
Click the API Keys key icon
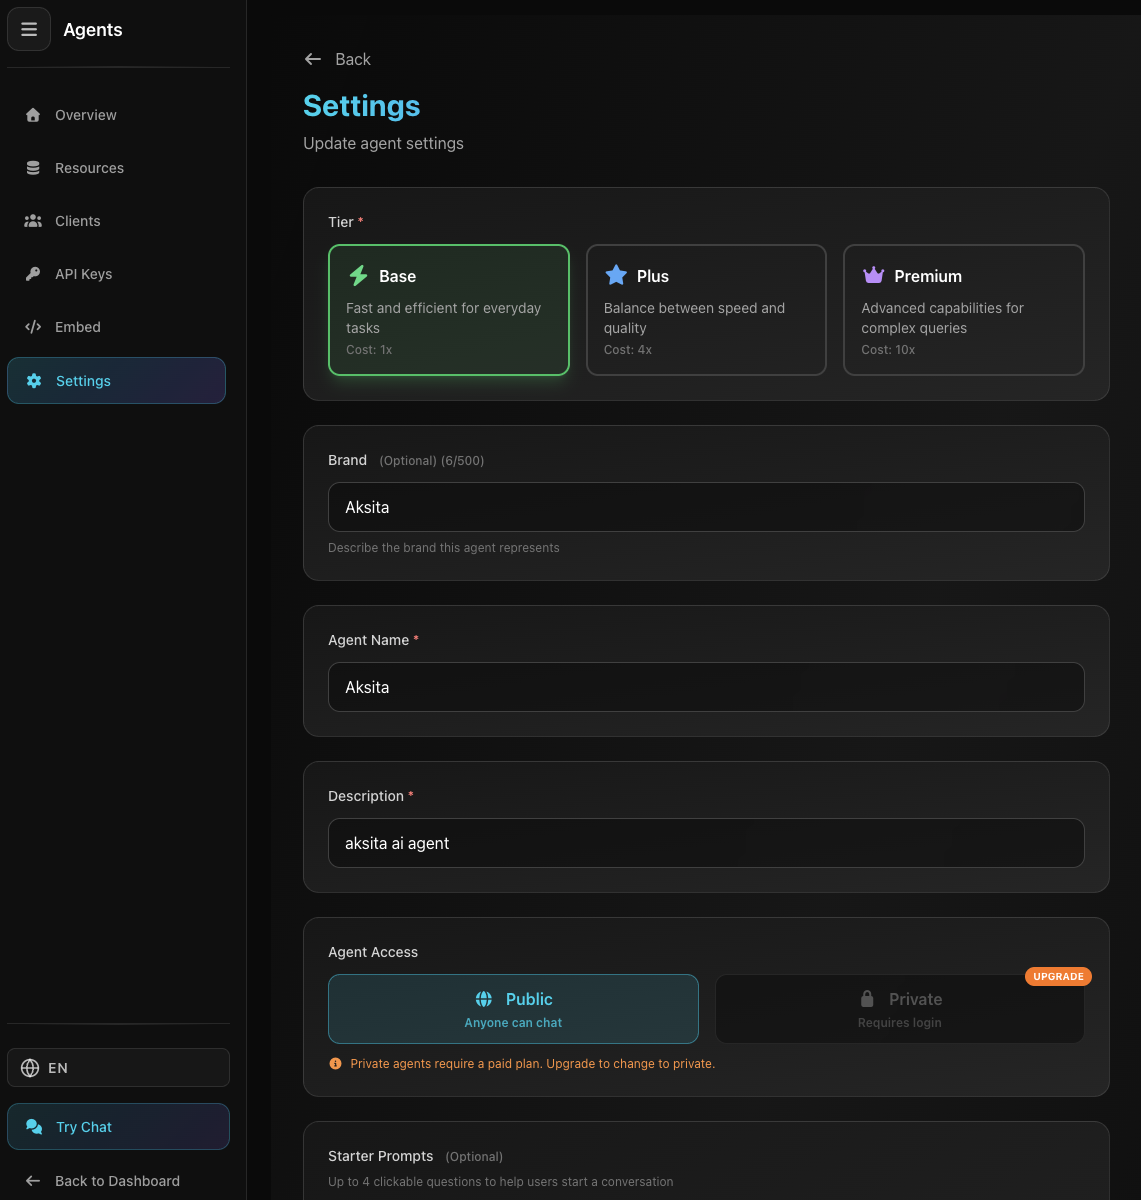pos(33,274)
